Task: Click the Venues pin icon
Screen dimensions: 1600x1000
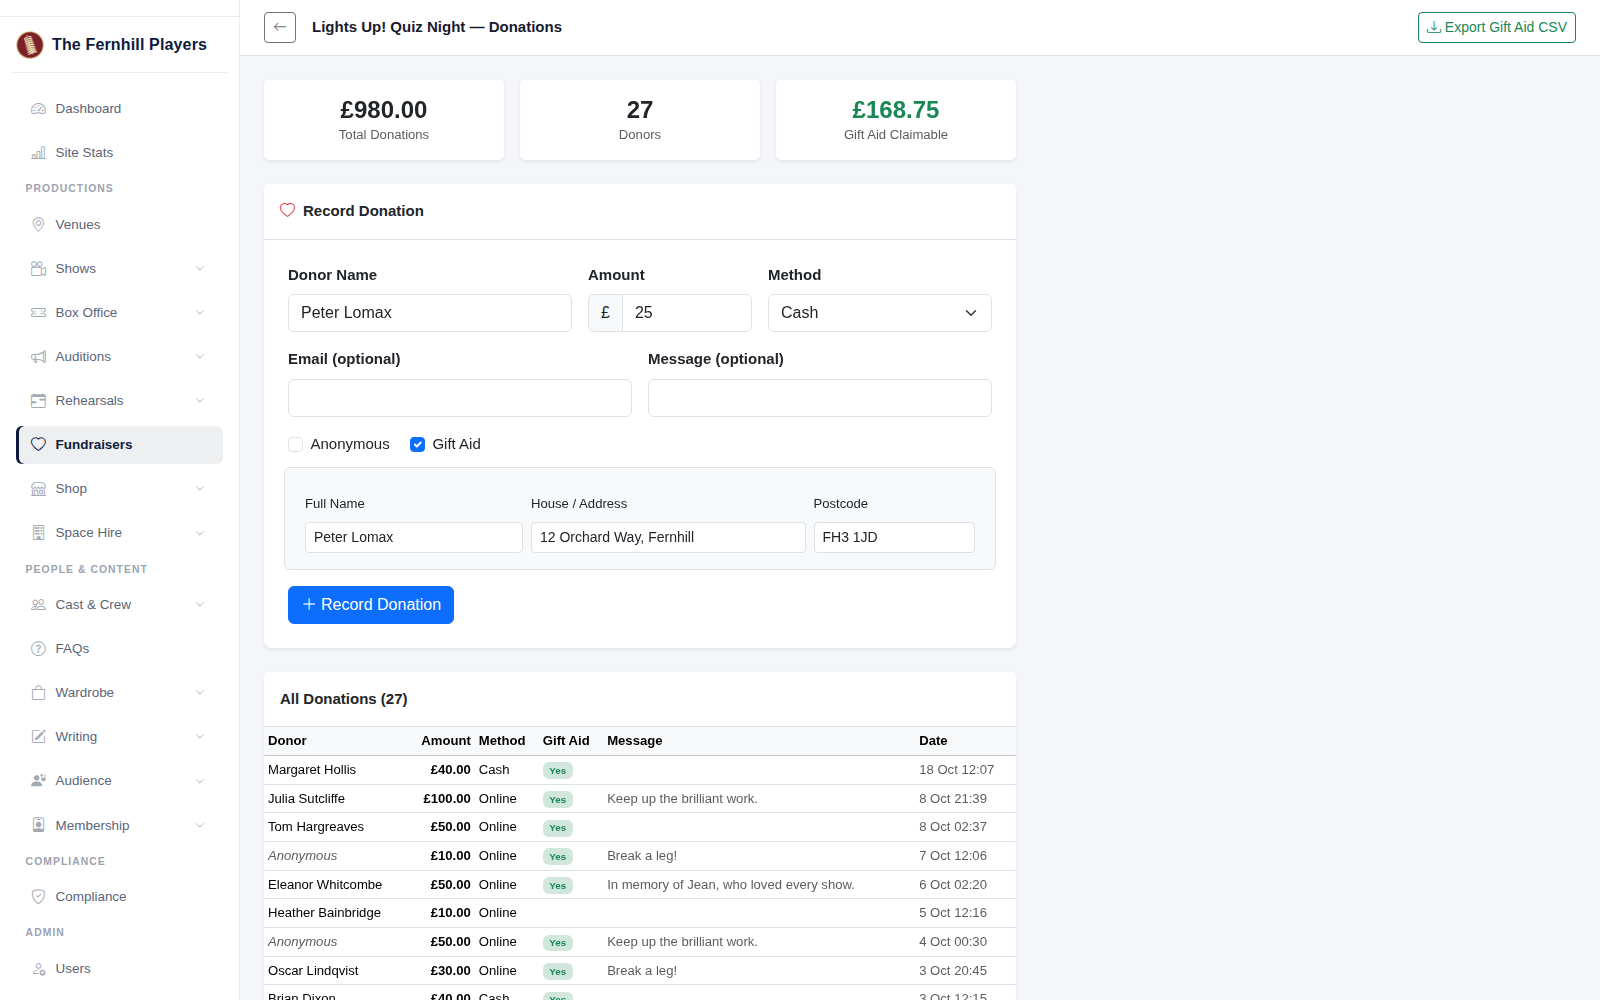Action: coord(38,225)
